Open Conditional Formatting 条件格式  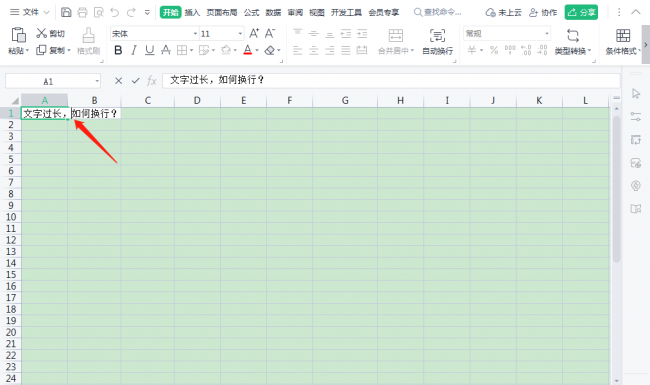coord(622,41)
